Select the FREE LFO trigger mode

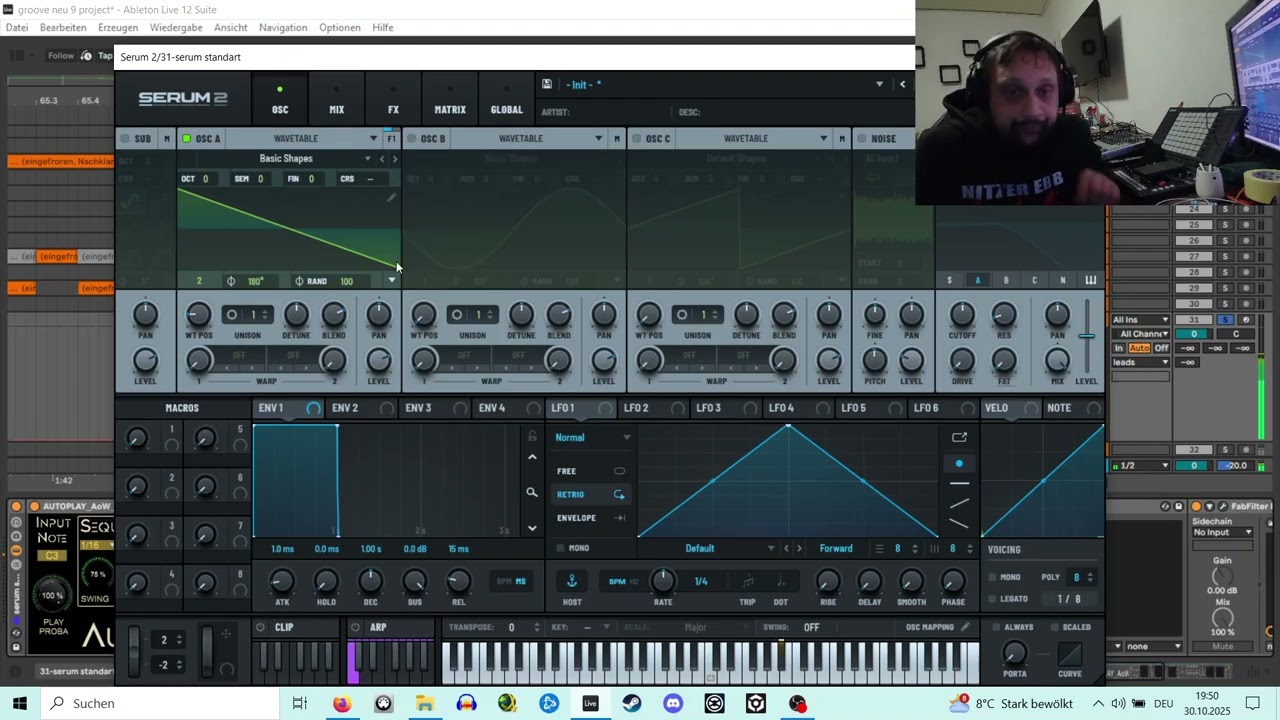pos(591,471)
